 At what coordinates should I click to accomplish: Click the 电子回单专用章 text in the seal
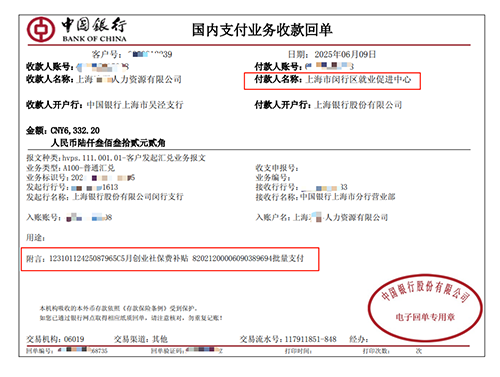[425, 317]
